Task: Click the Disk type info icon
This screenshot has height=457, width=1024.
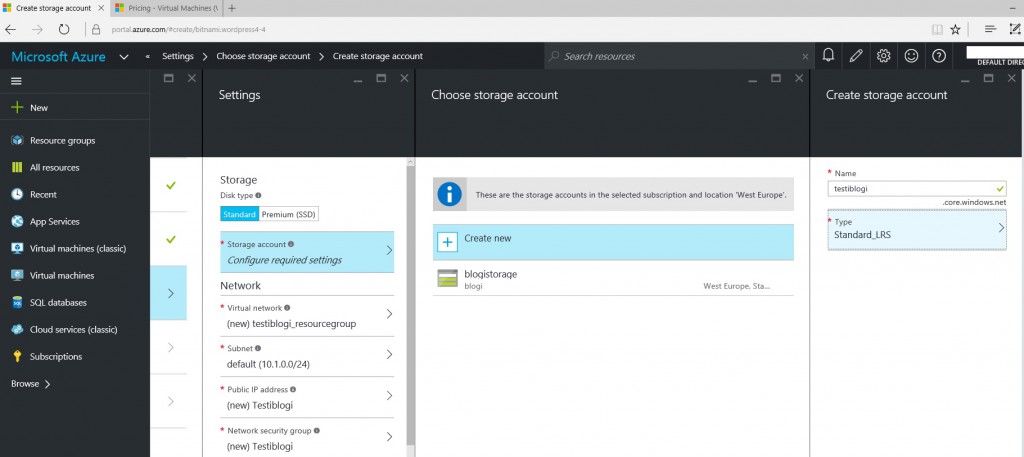Action: (259, 195)
